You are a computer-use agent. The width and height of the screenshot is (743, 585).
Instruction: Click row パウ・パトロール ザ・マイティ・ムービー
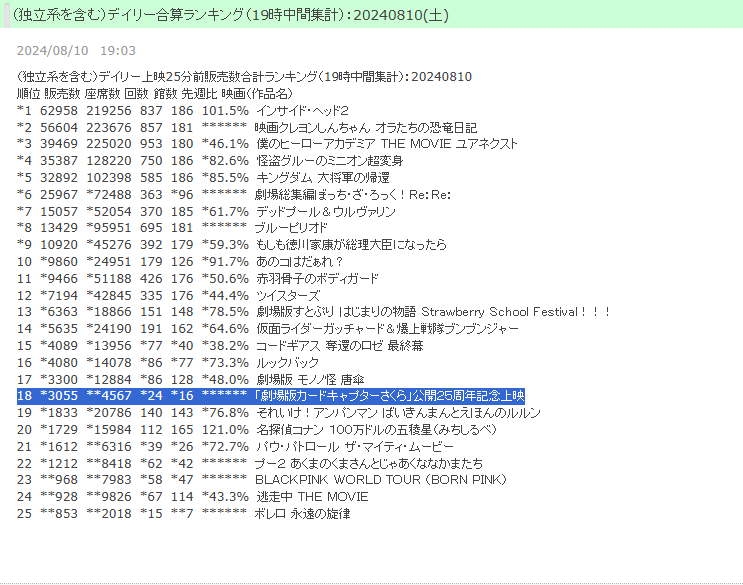[236, 446]
